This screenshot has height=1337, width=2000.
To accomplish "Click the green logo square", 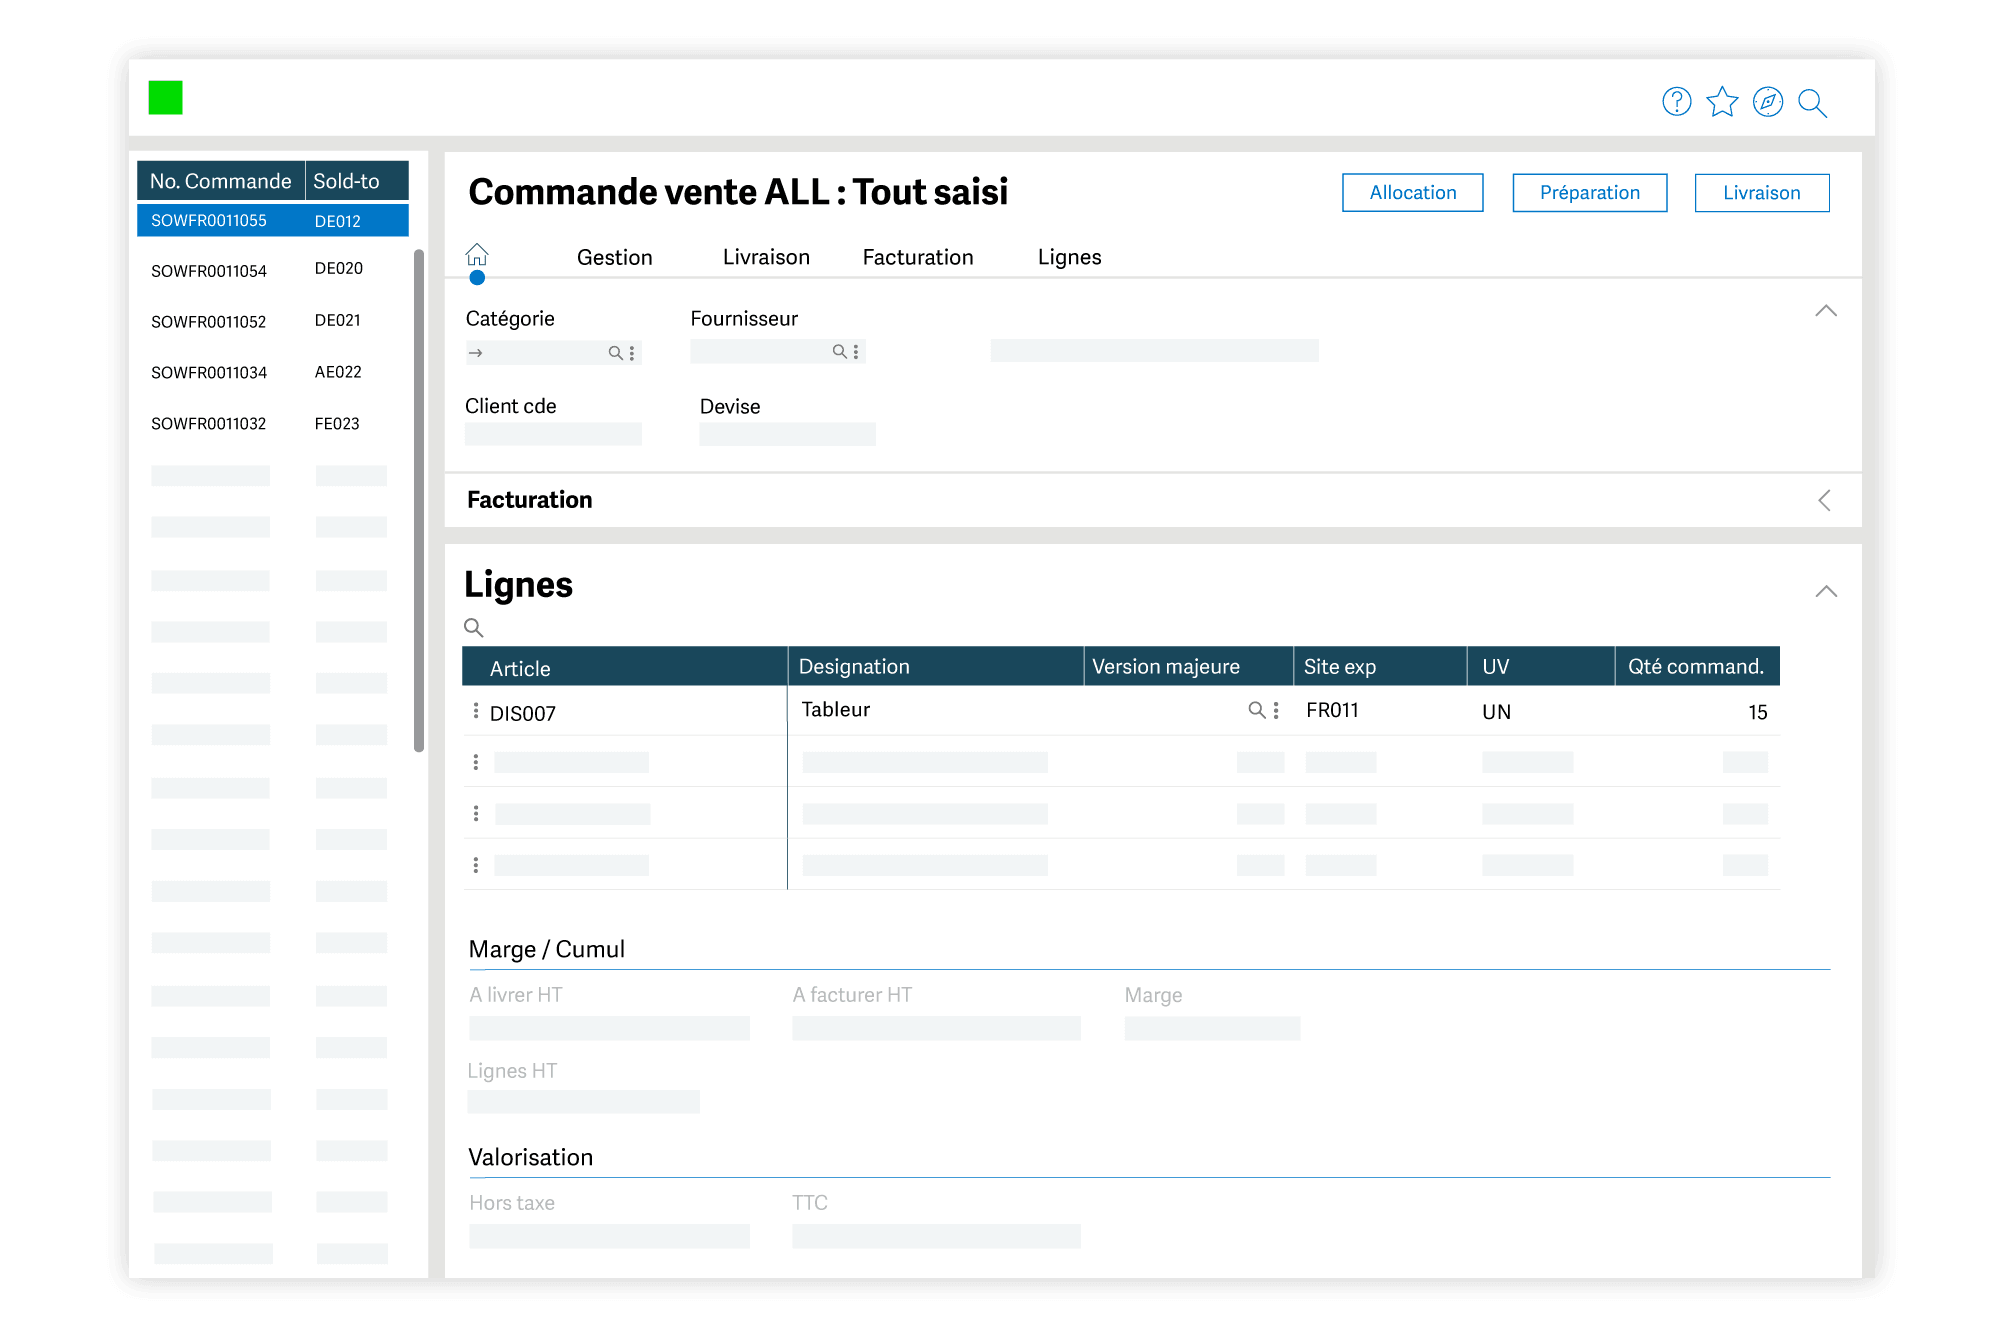I will click(x=166, y=98).
